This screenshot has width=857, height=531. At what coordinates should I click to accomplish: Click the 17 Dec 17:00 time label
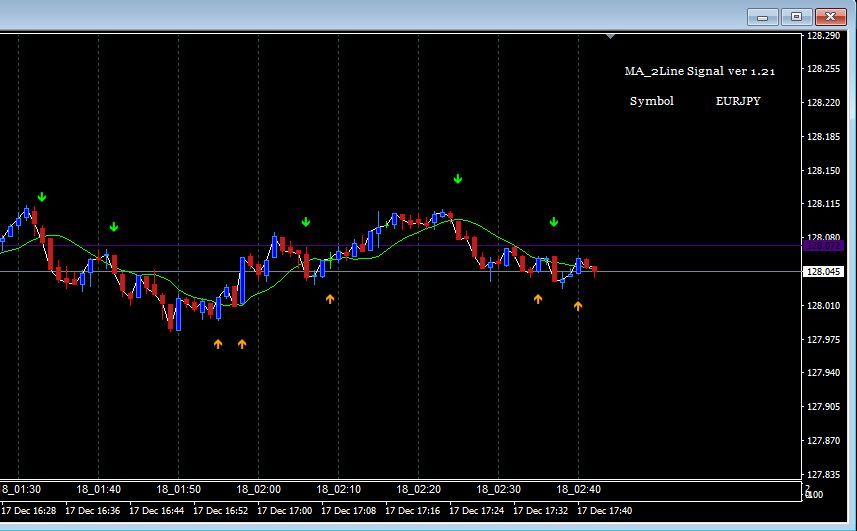point(284,510)
